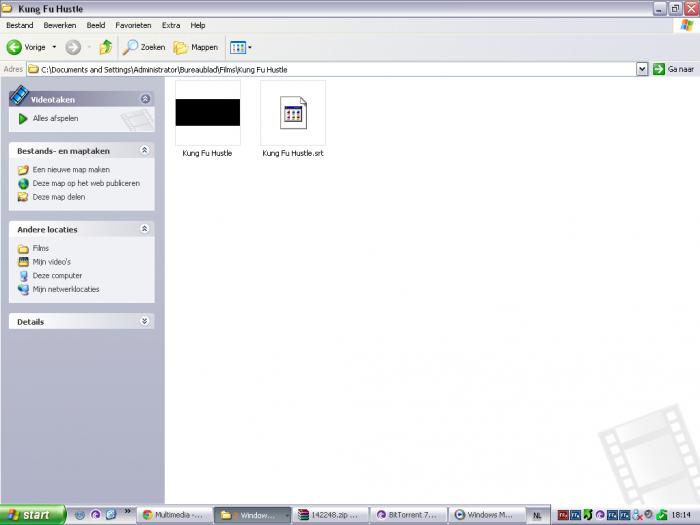Click Alles afspelen link
This screenshot has height=525, width=700.
point(55,118)
